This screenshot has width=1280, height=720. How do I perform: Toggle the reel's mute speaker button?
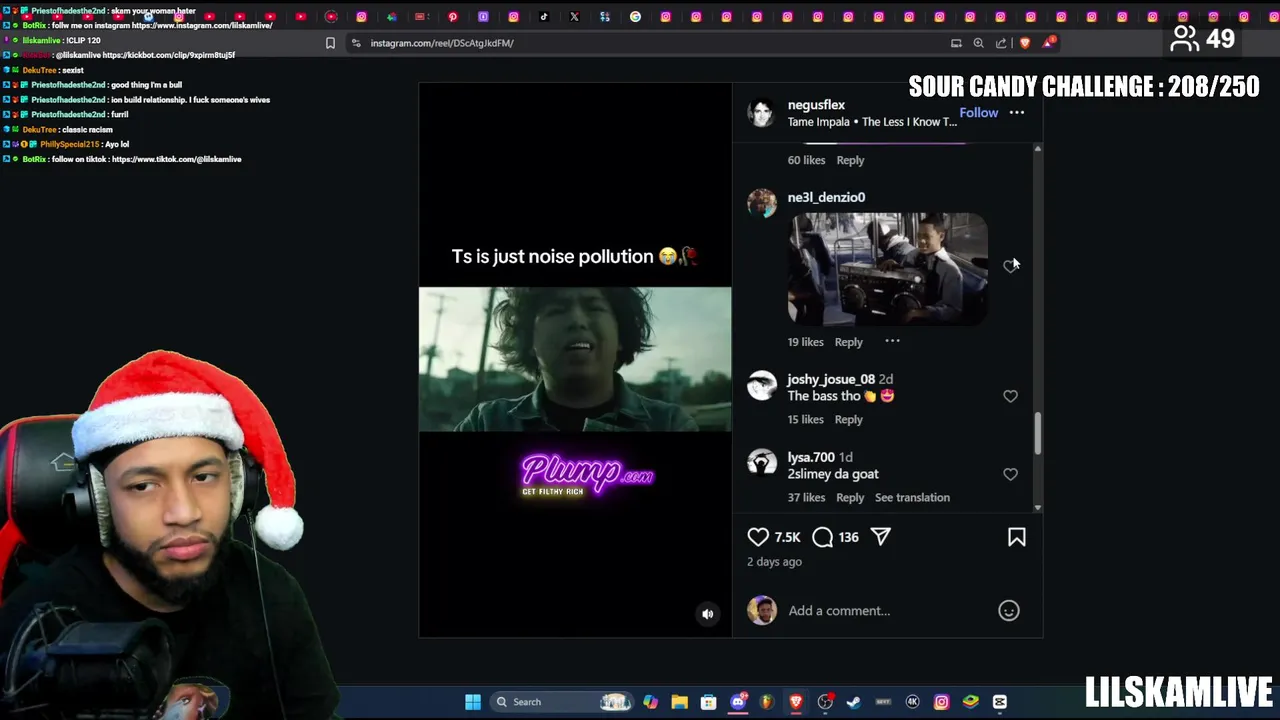(x=707, y=614)
